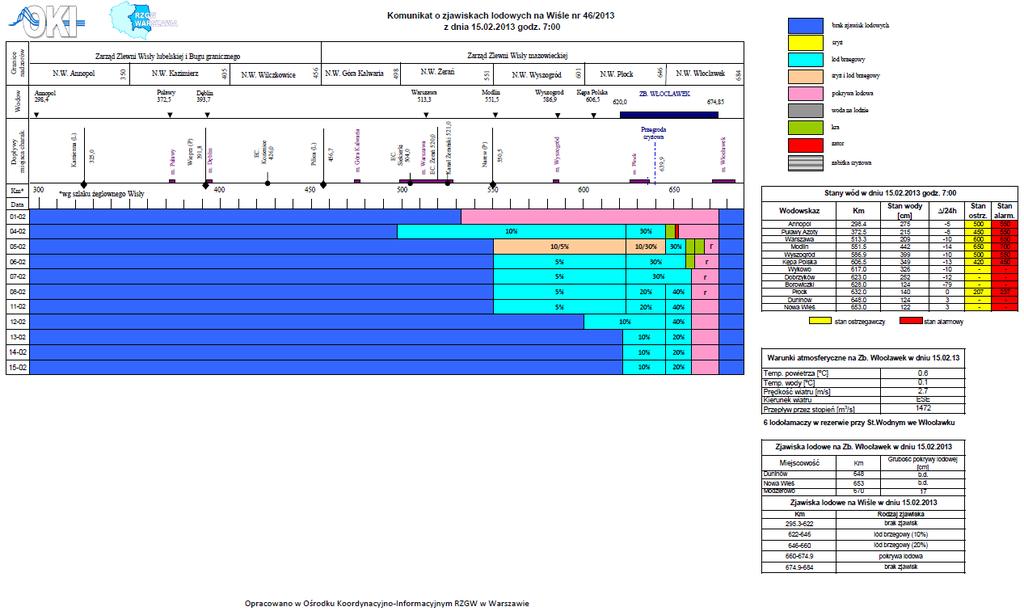This screenshot has width=1024, height=611.
Task: Click the peach 10/30% segment in row 05-02
Action: point(645,247)
